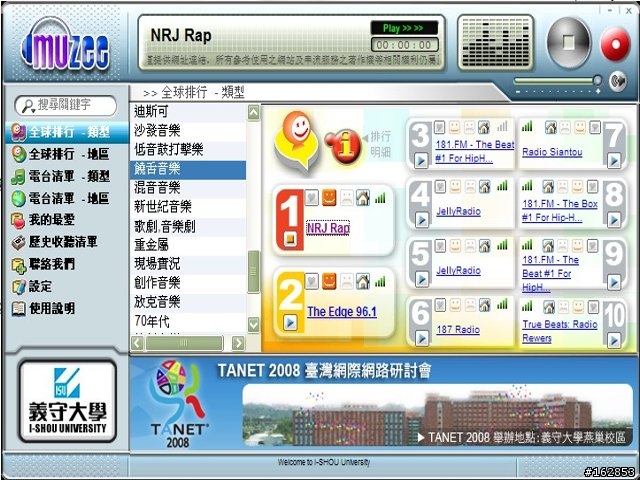
Task: Stop NRJ Rap in rank 1 card
Action: point(290,239)
